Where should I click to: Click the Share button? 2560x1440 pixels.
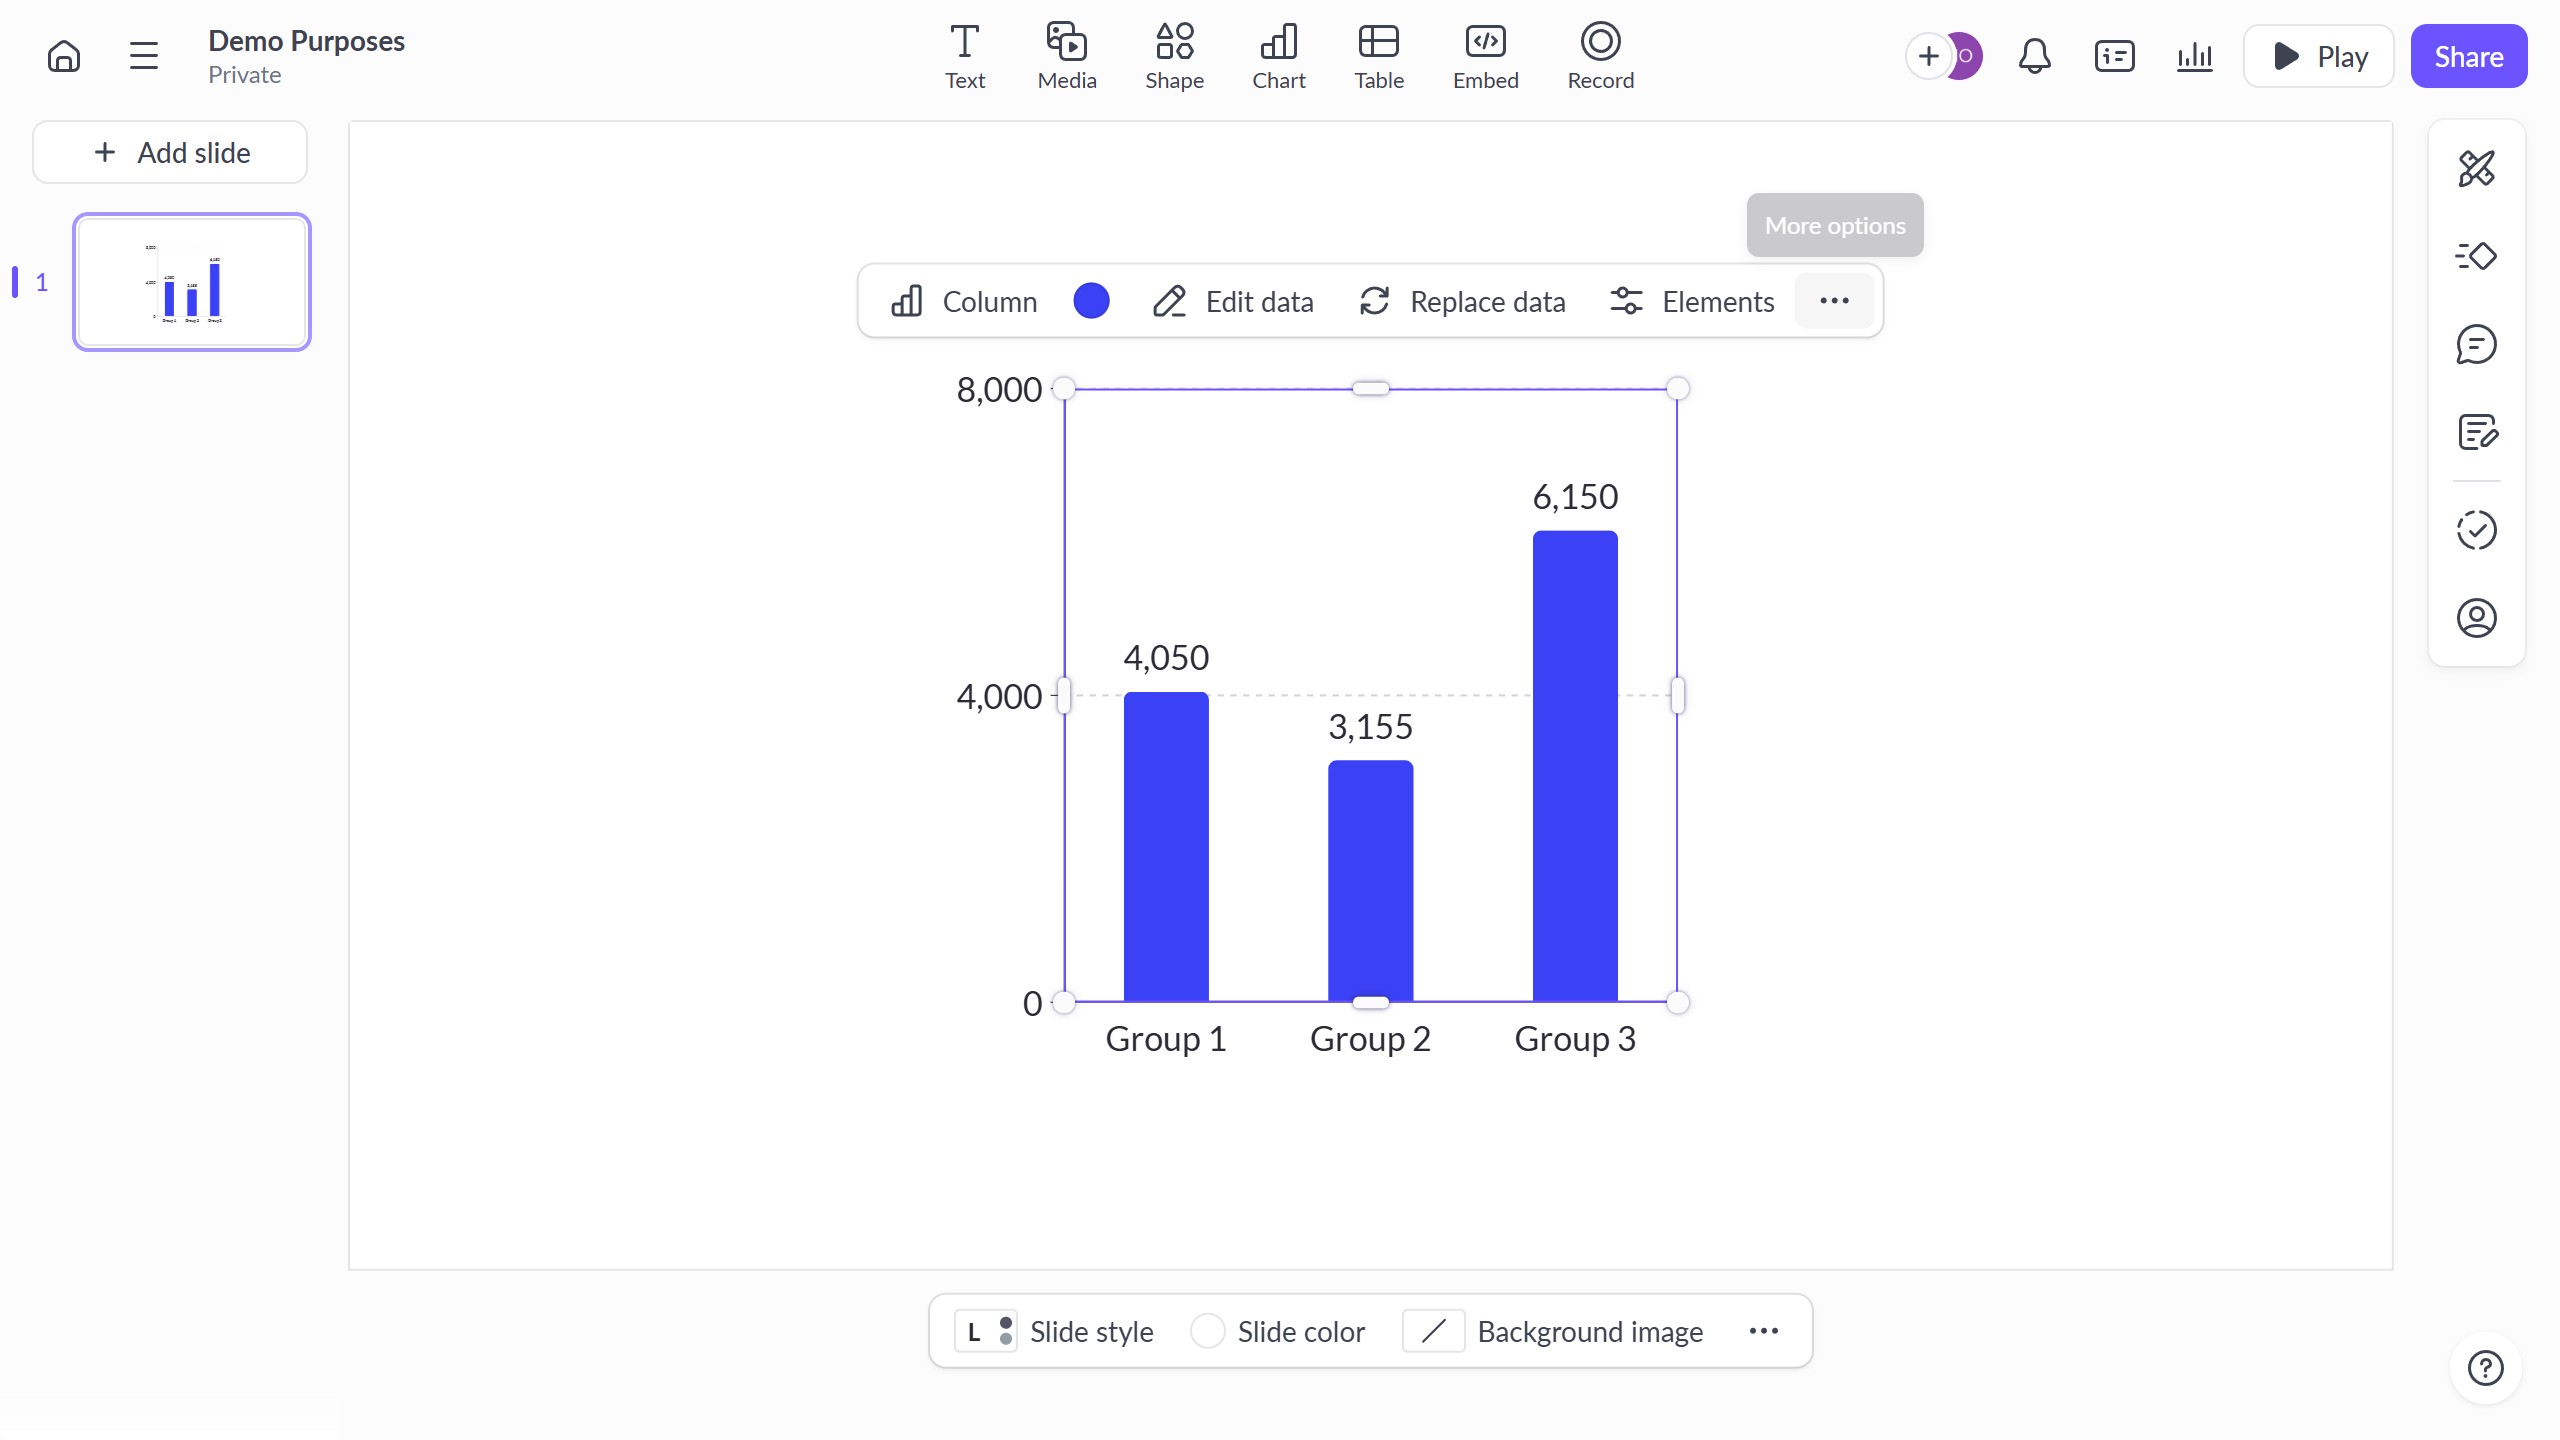(x=2468, y=56)
